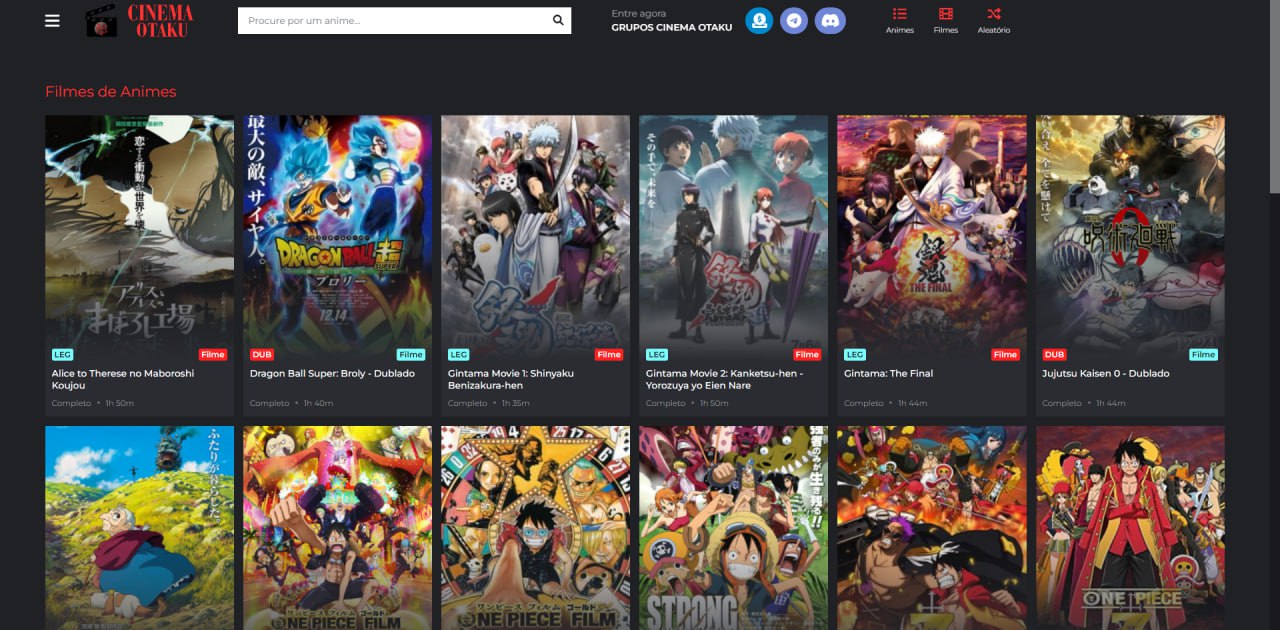Image resolution: width=1280 pixels, height=630 pixels.
Task: Open the One Piece Film Z red coat poster
Action: click(x=1130, y=528)
